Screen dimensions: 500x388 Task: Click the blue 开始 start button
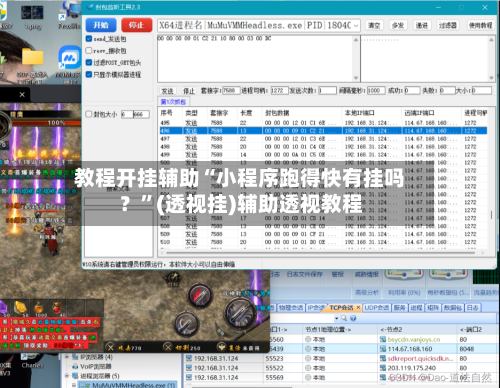[x=101, y=25]
